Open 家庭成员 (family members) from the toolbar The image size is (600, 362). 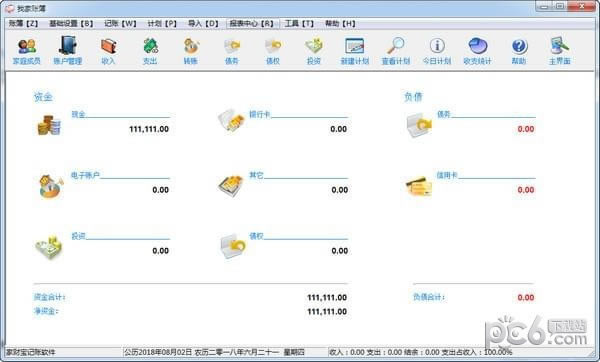[x=26, y=51]
